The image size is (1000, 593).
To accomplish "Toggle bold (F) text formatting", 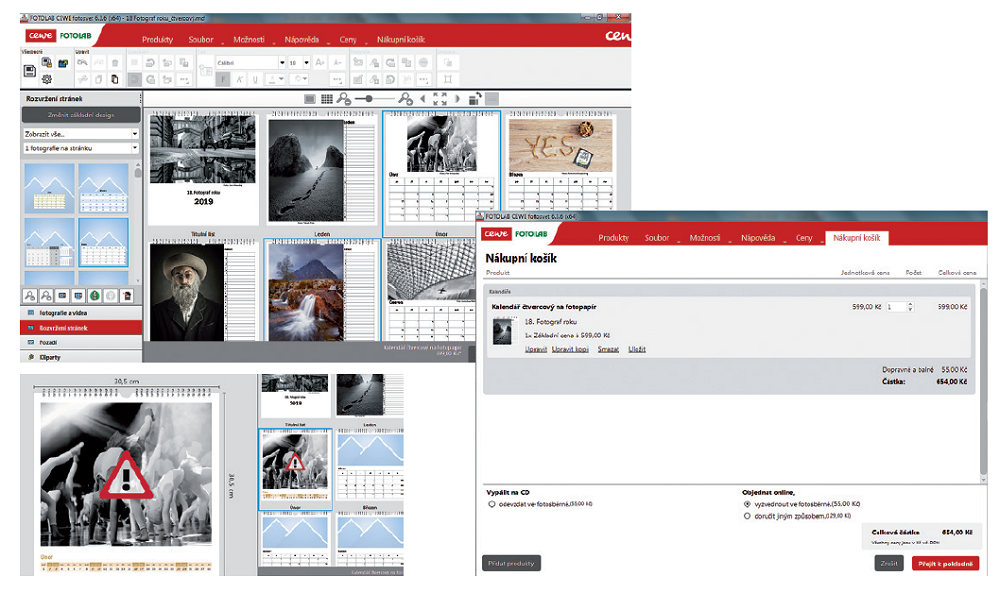I will (223, 80).
